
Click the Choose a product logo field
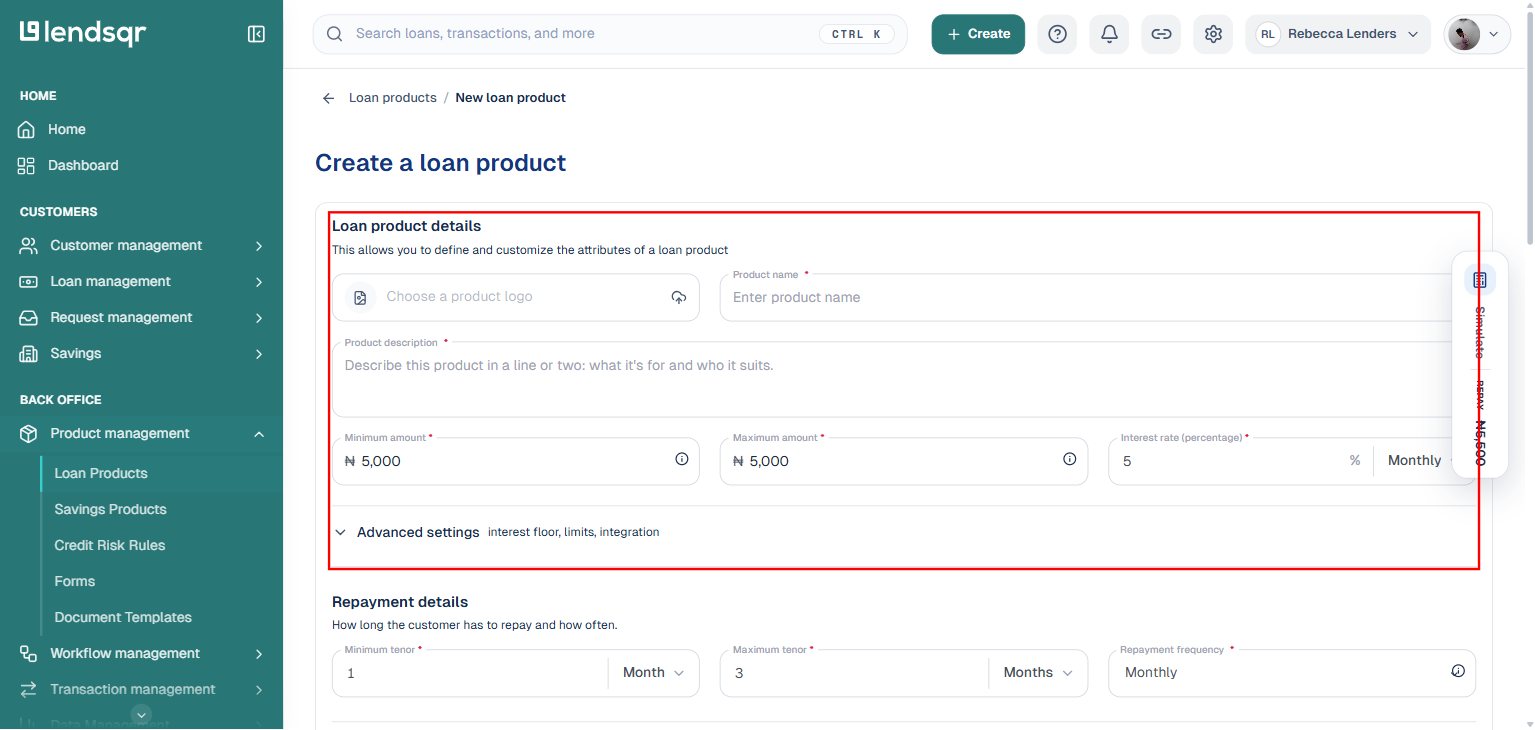click(x=516, y=297)
